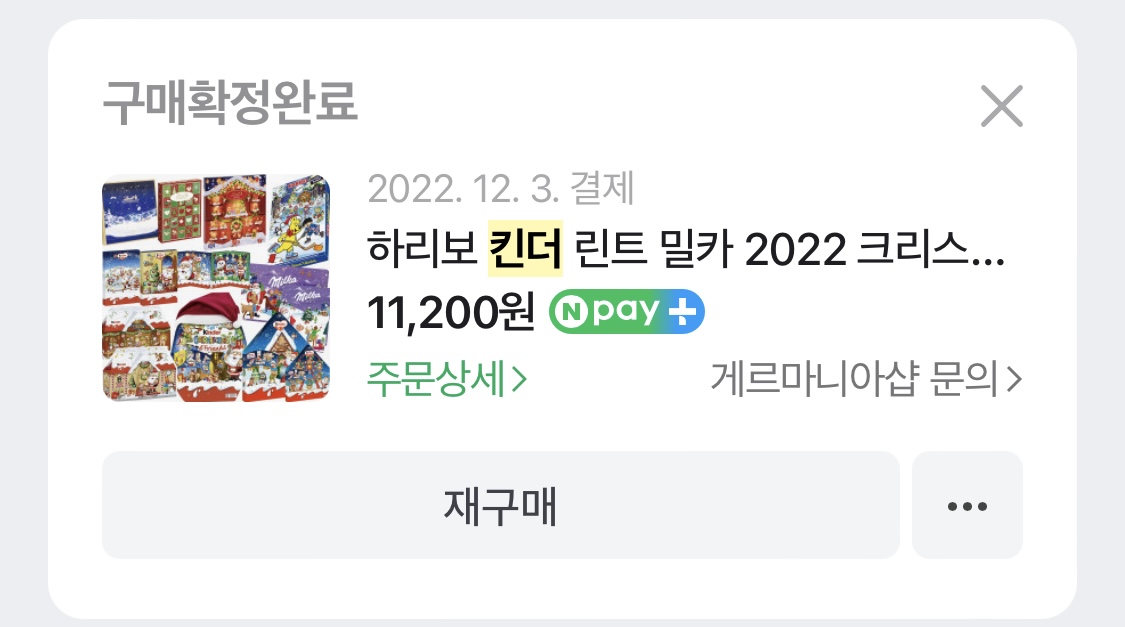Dismiss the order card with the X icon
This screenshot has height=627, width=1125.
(x=1002, y=106)
